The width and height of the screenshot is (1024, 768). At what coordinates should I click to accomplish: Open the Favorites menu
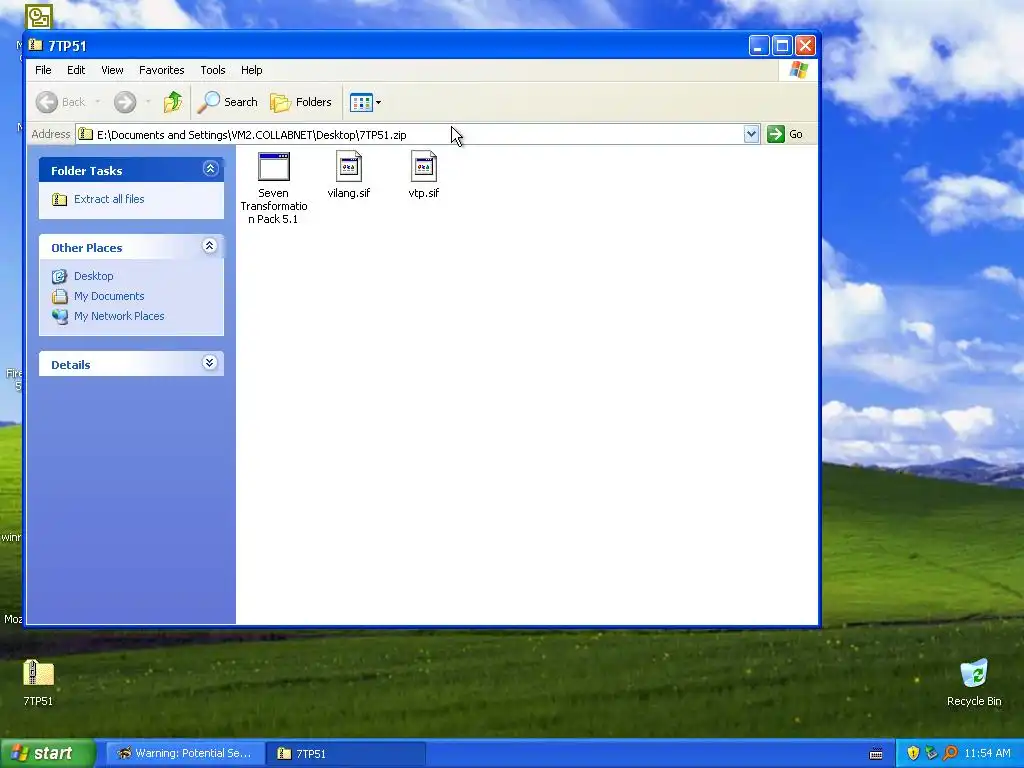161,70
